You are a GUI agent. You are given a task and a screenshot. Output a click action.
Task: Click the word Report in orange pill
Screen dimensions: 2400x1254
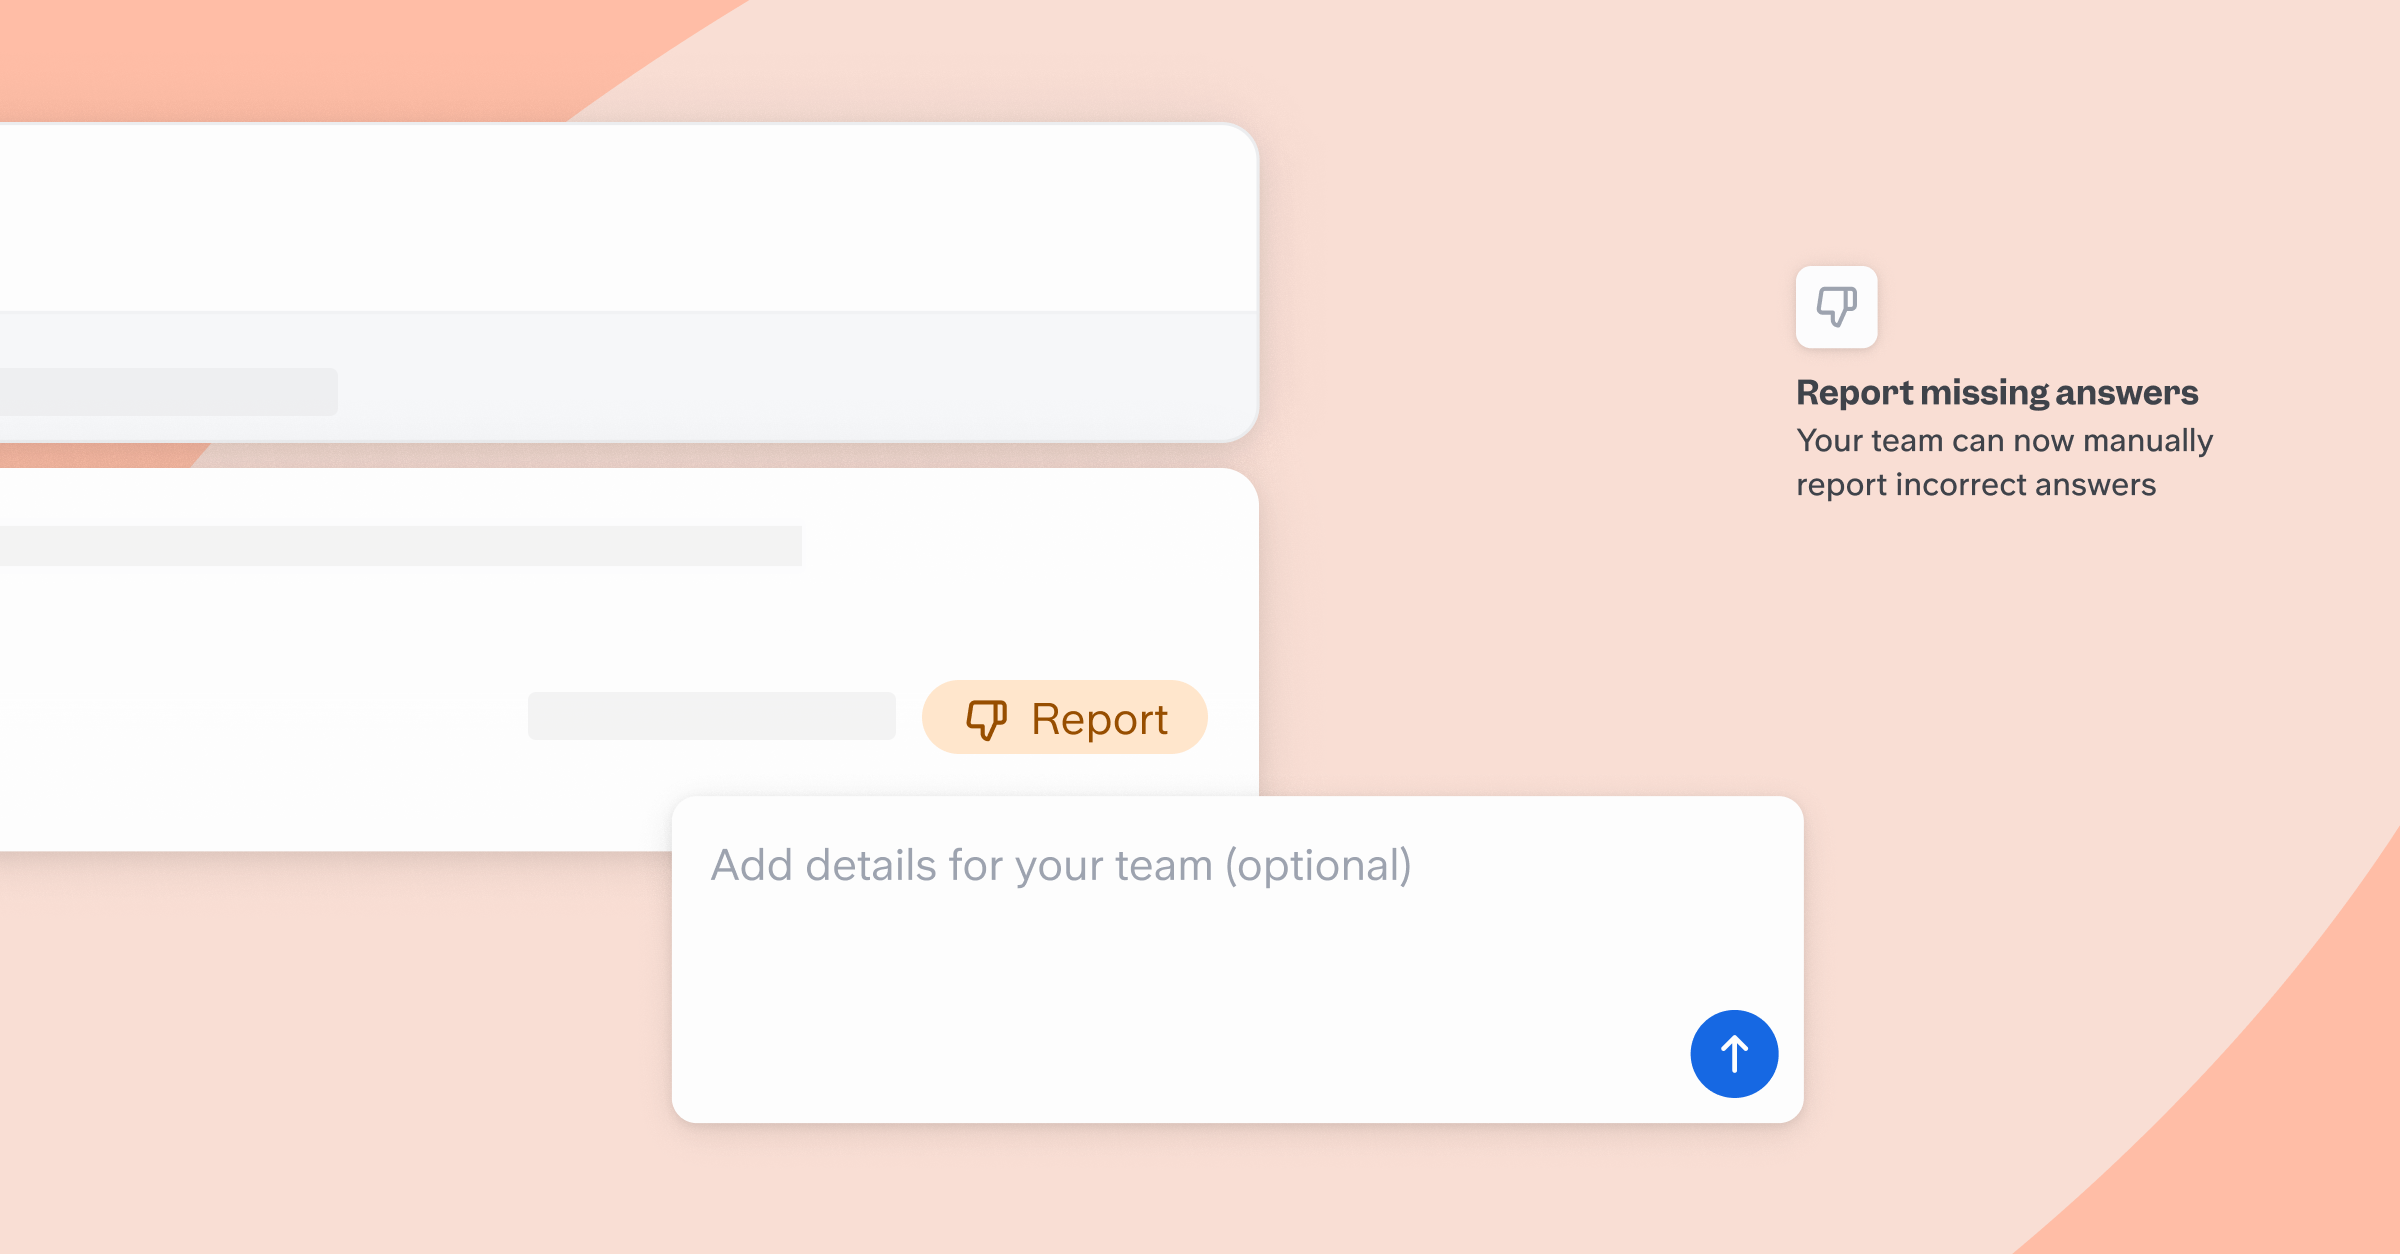[x=1099, y=719]
